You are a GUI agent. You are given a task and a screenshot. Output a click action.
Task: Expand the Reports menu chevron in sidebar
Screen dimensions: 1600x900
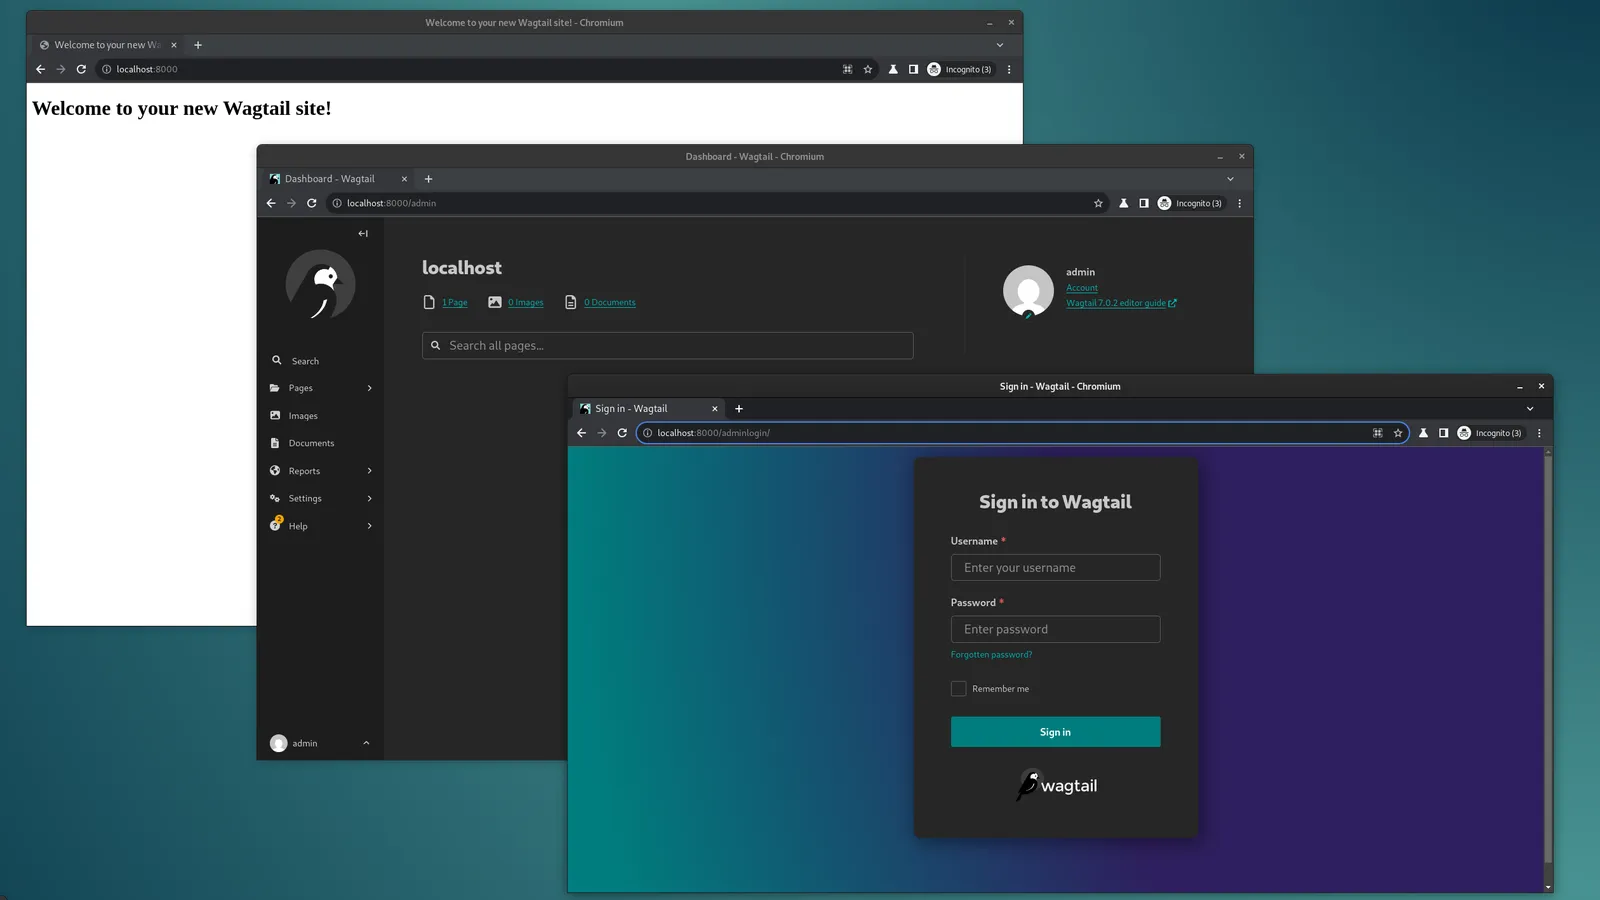point(369,471)
